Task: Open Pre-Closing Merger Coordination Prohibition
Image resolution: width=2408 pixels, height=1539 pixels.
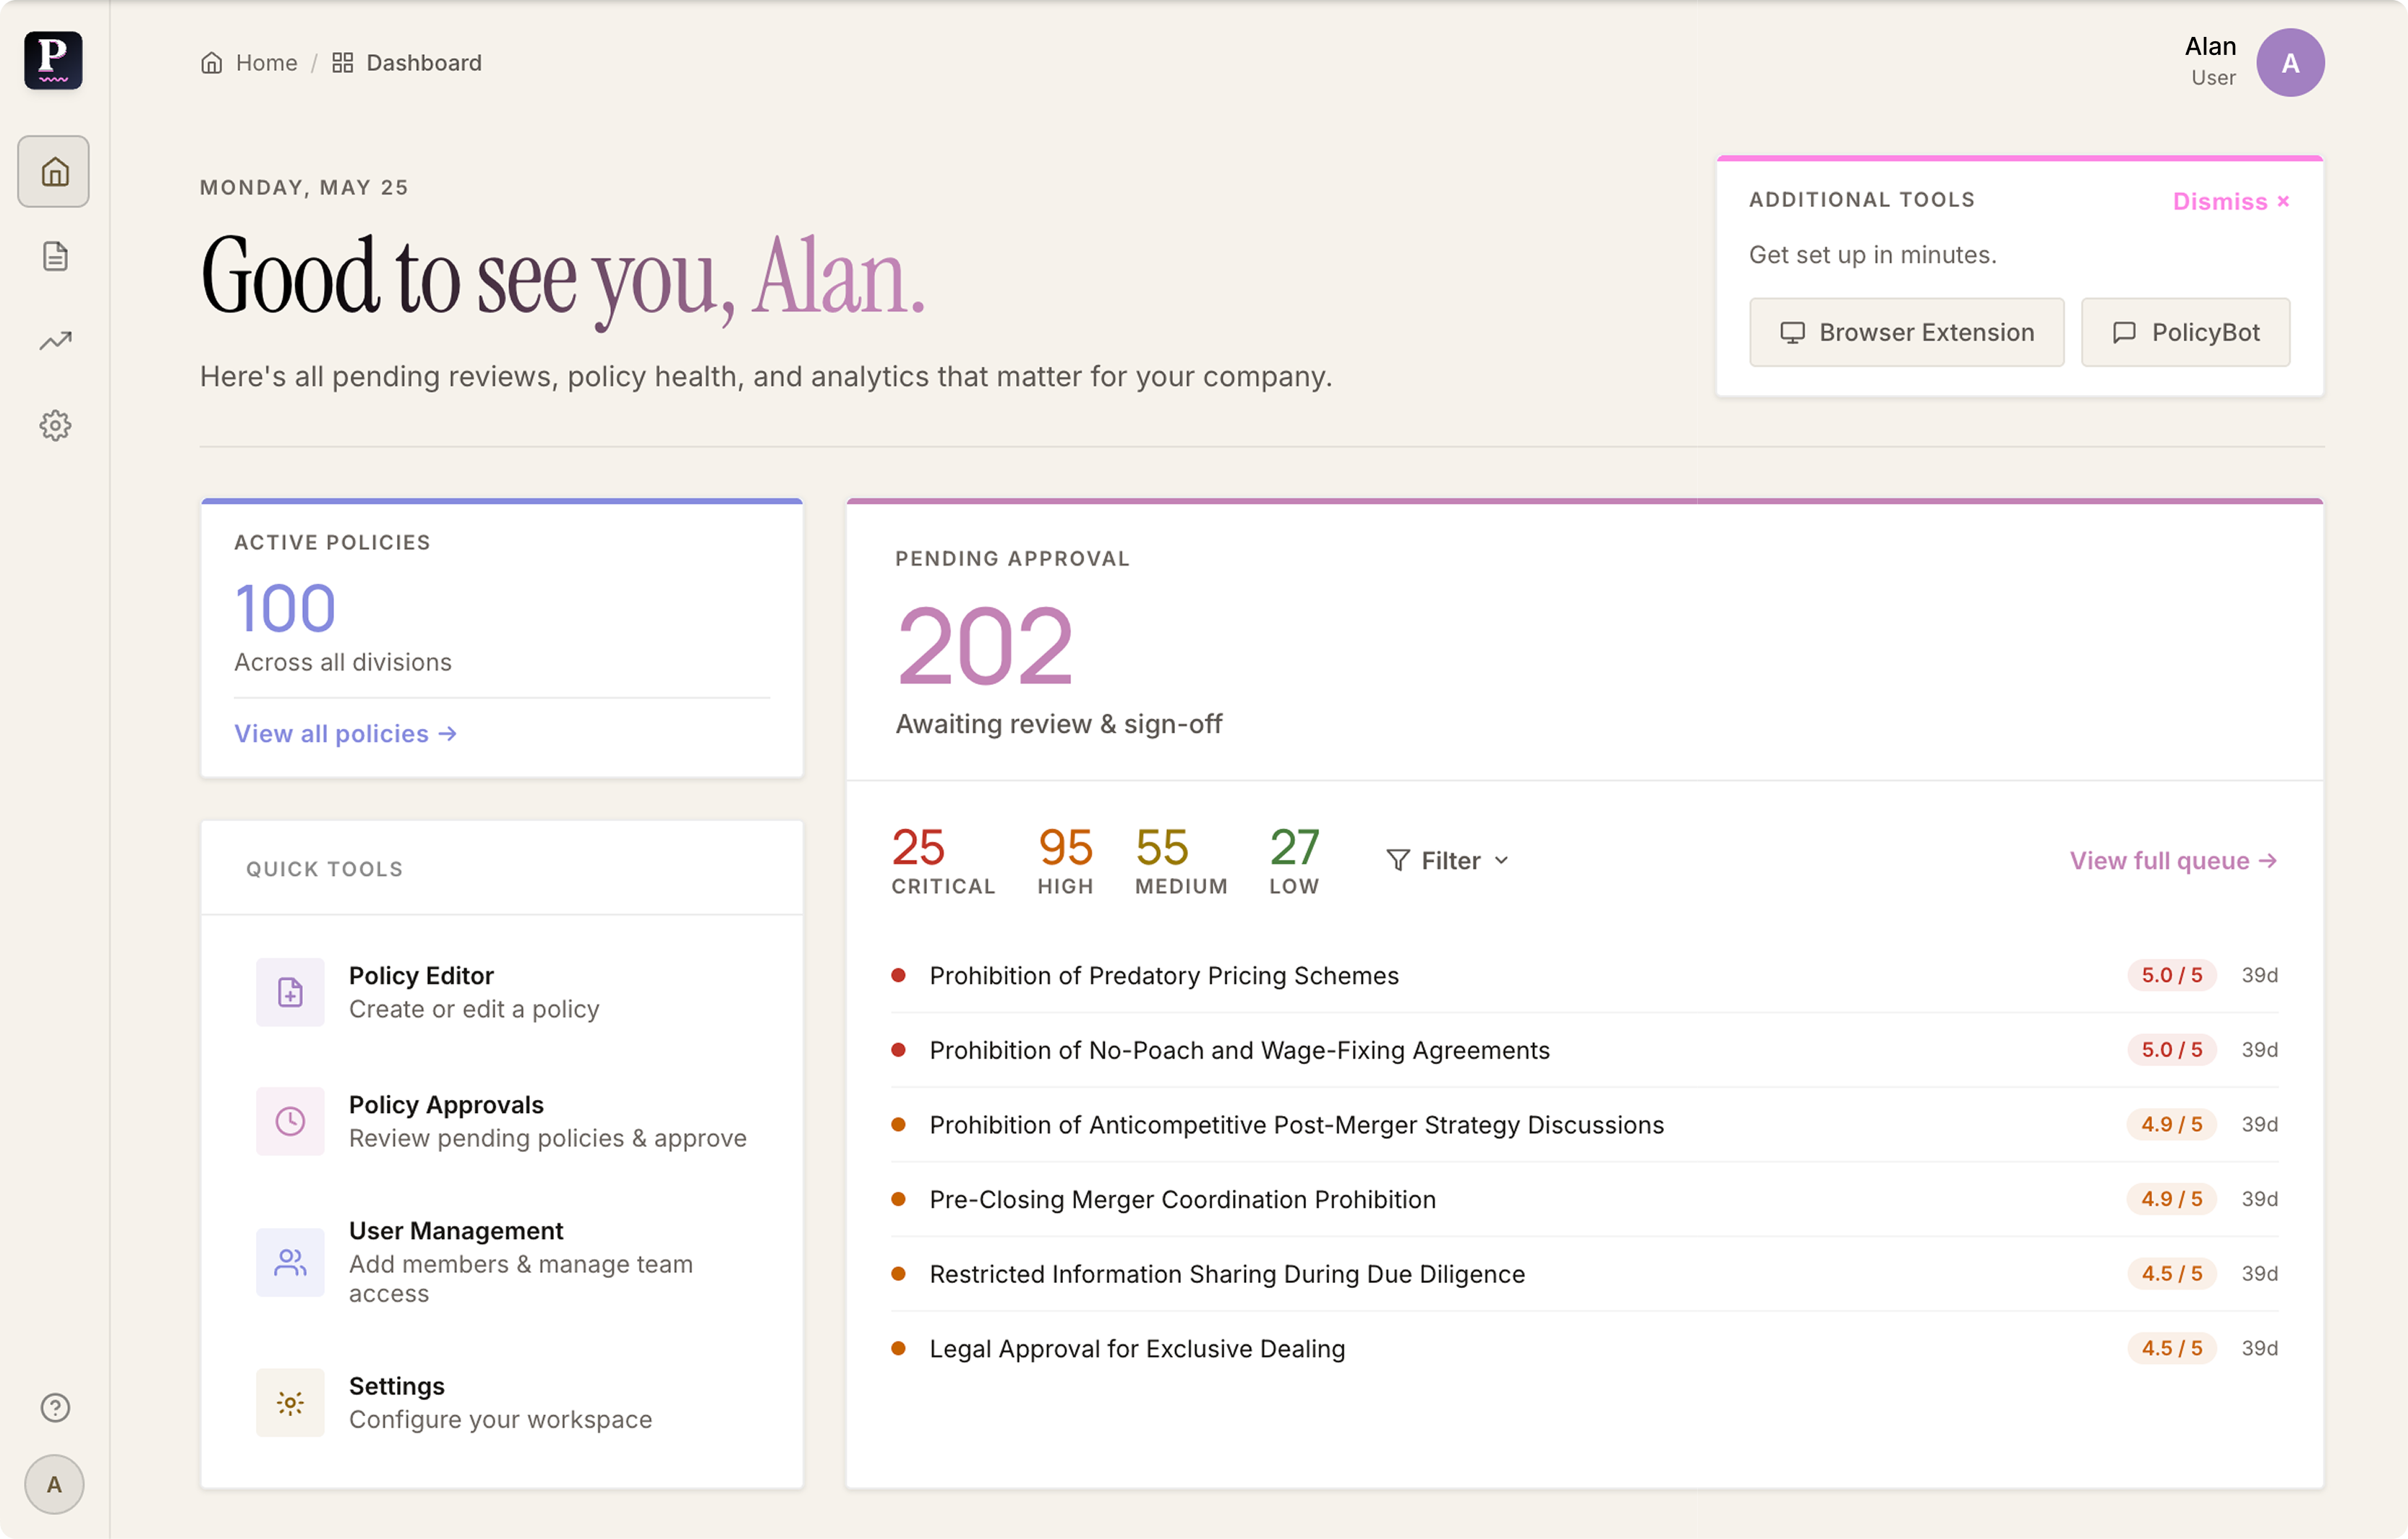Action: click(1584, 1199)
